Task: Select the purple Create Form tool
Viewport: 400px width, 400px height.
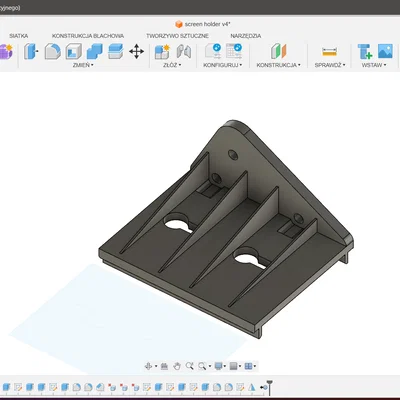Action: pos(6,52)
